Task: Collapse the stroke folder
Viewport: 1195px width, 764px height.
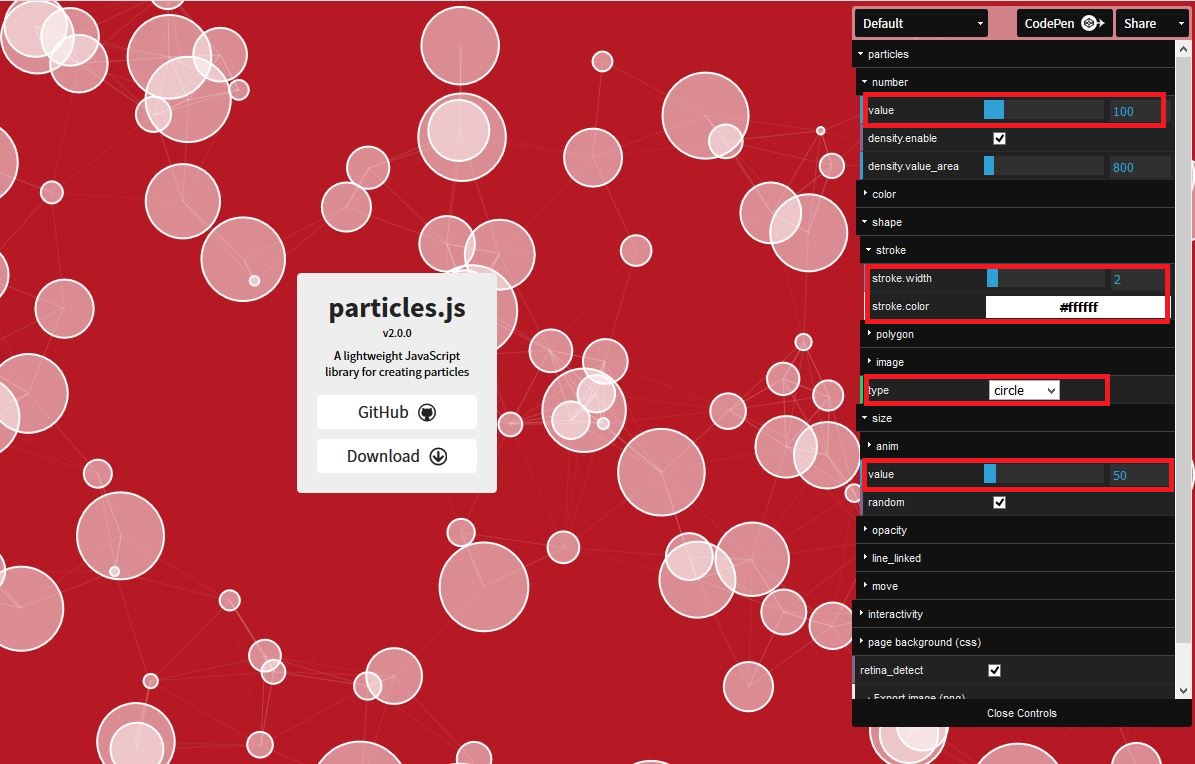Action: [x=1019, y=250]
